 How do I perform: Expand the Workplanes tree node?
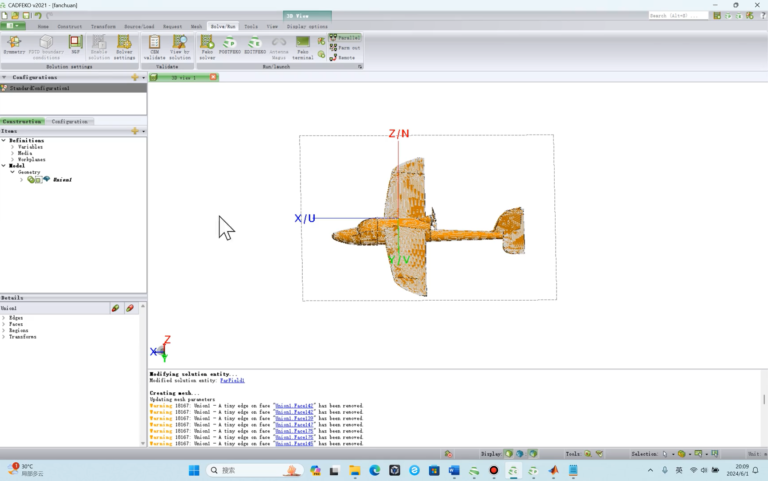pos(13,160)
